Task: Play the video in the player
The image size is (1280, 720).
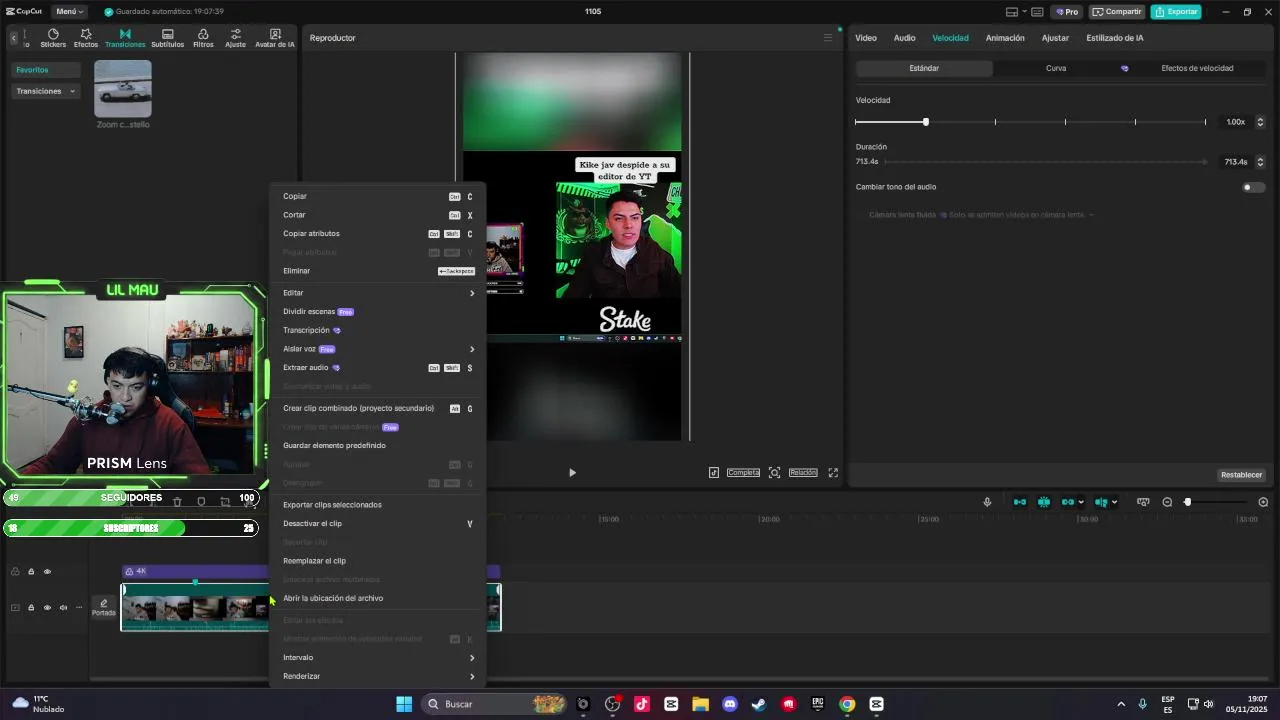Action: coord(572,472)
